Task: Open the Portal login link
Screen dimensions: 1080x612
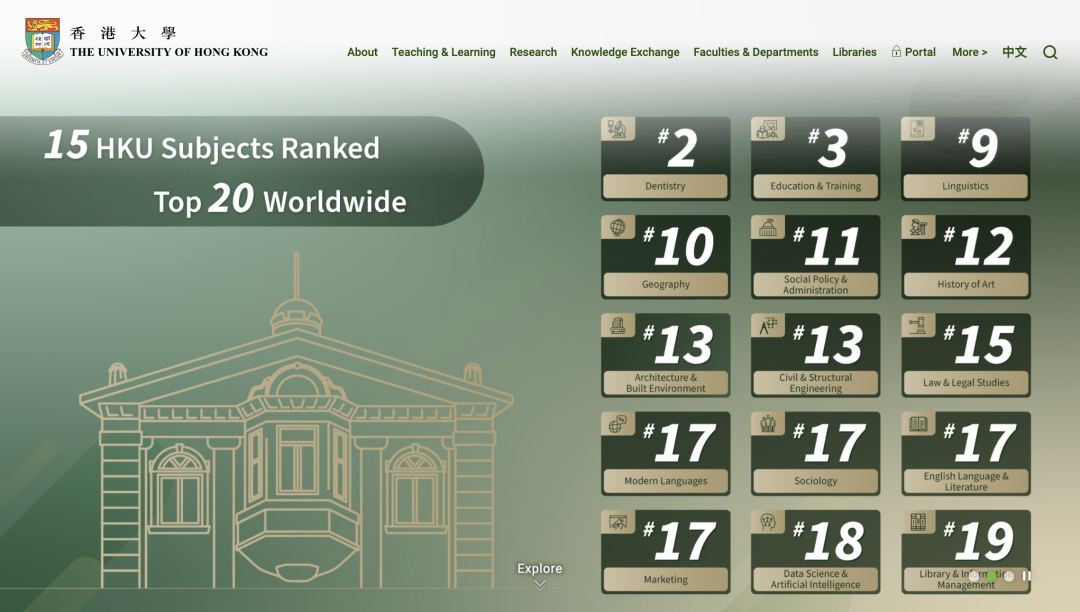Action: [x=913, y=52]
